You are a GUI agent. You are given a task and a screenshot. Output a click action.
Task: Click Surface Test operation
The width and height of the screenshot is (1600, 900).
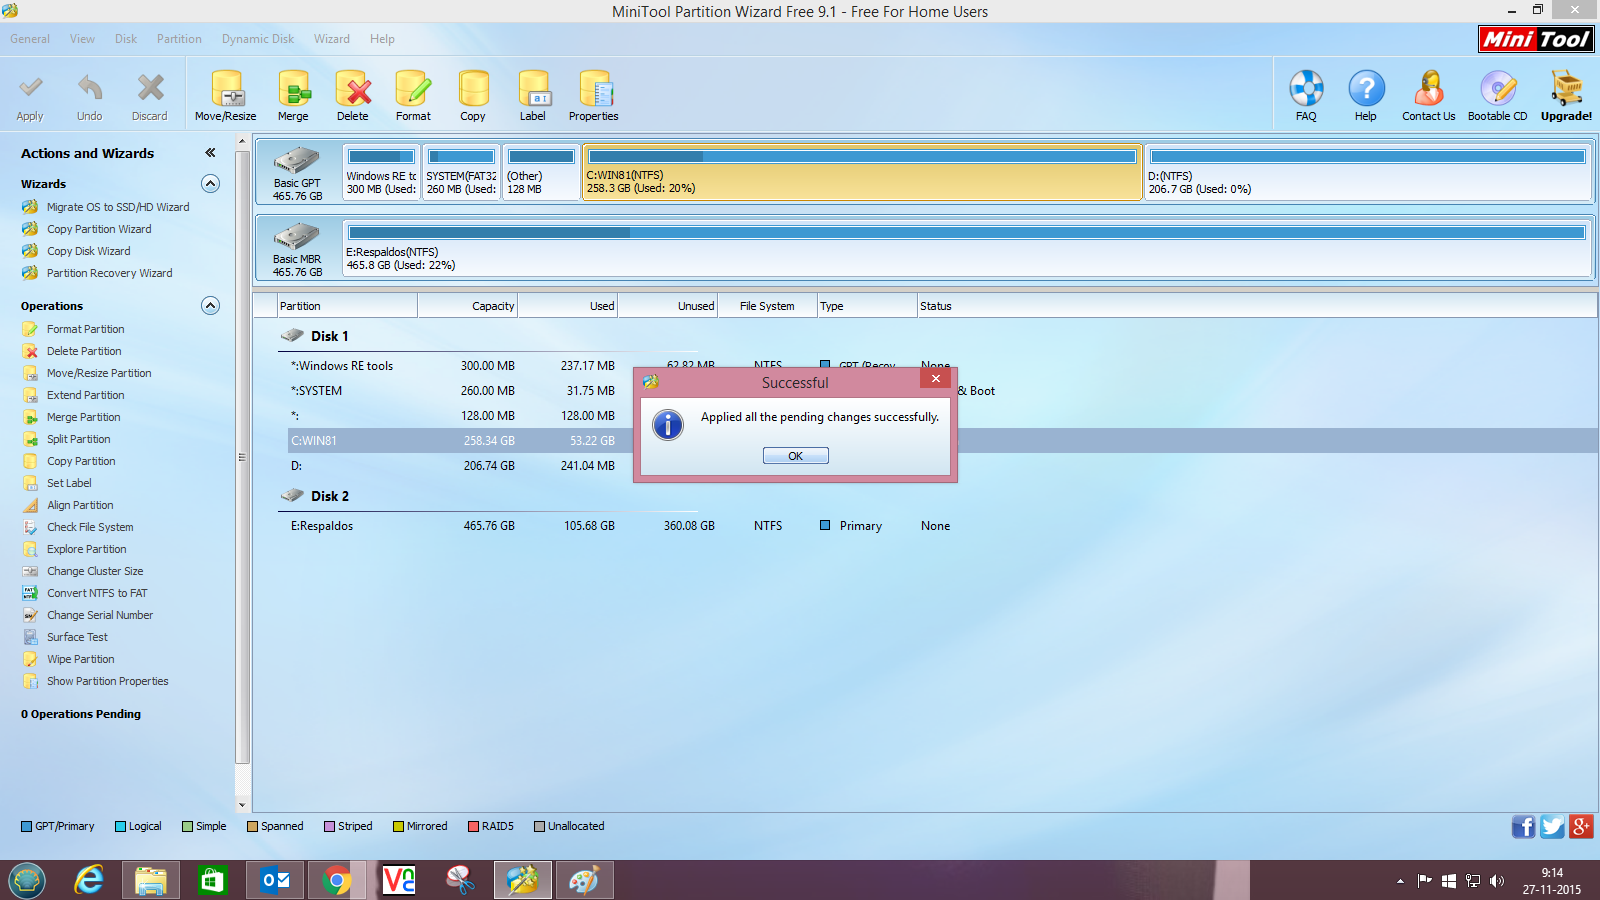tap(77, 637)
